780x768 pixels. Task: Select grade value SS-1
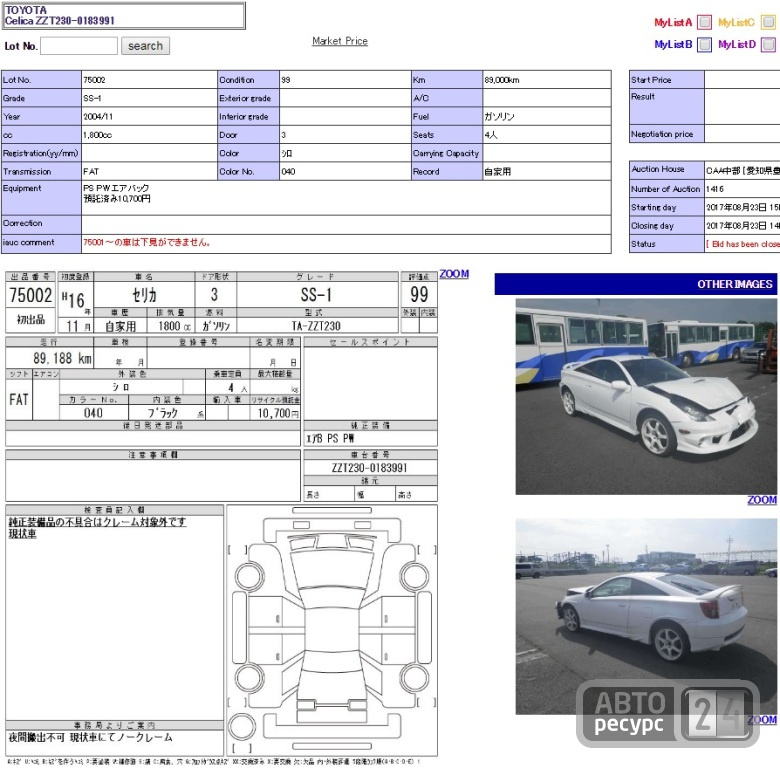92,98
